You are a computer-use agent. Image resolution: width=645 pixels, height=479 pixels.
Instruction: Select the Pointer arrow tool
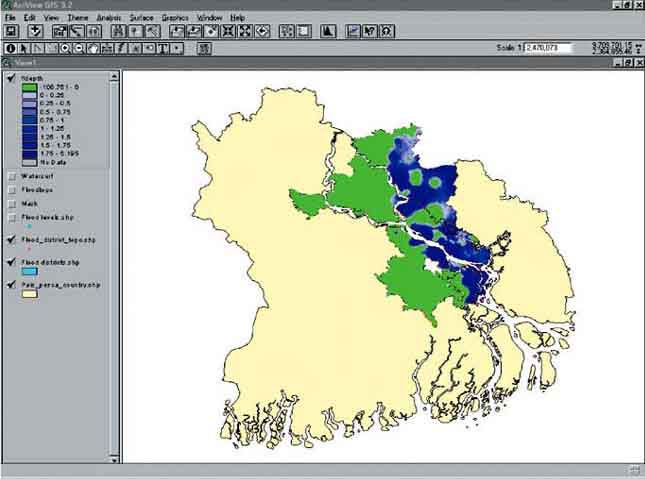tap(24, 47)
